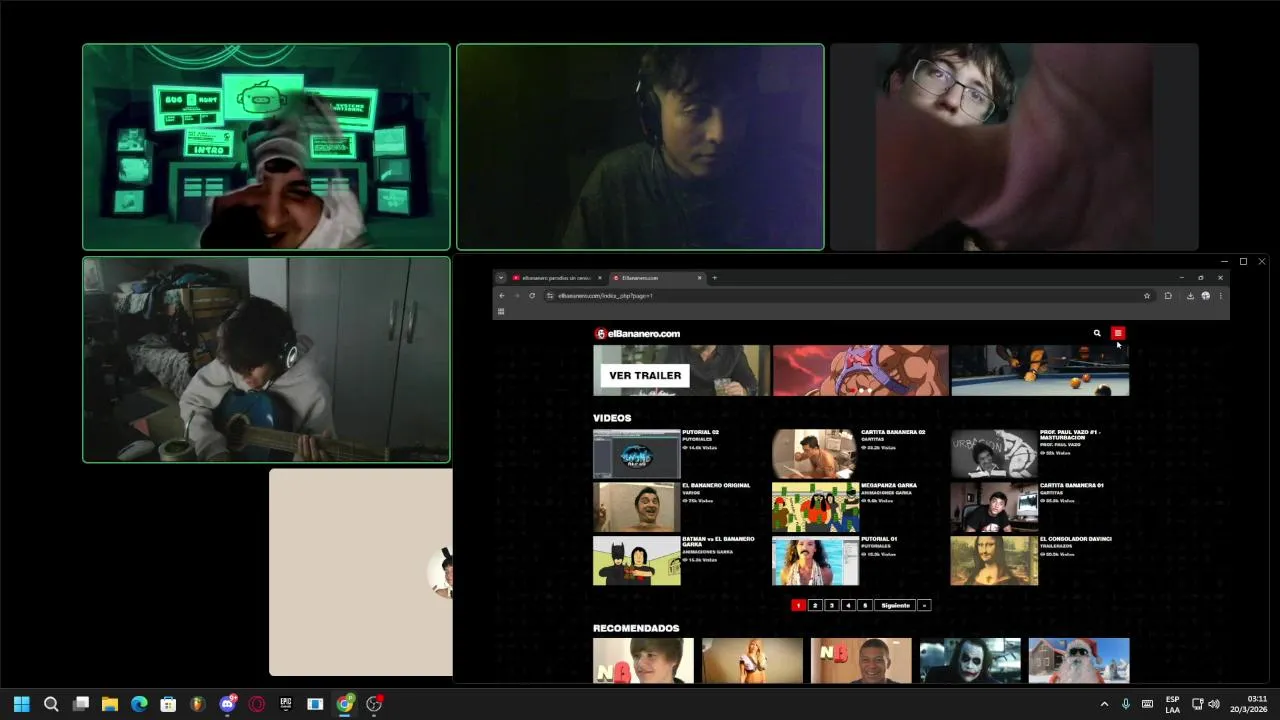Image resolution: width=1280 pixels, height=720 pixels.
Task: Close the YouTube elbananero parodias tab
Action: tap(600, 278)
